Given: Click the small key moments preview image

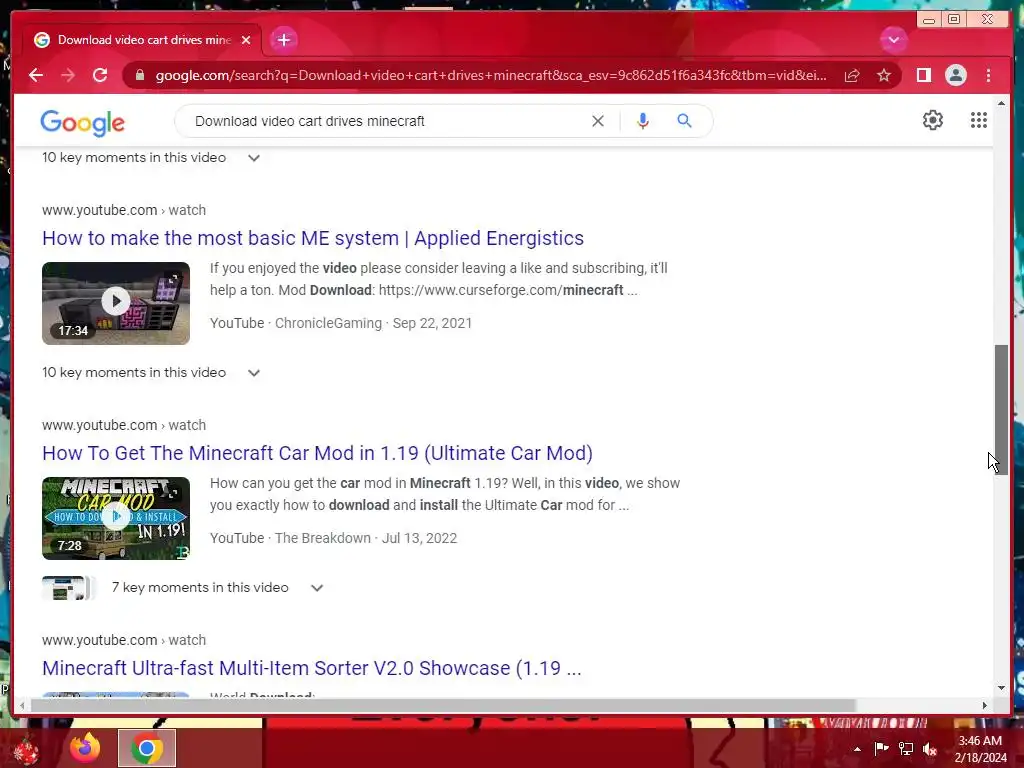Looking at the screenshot, I should pyautogui.click(x=69, y=588).
